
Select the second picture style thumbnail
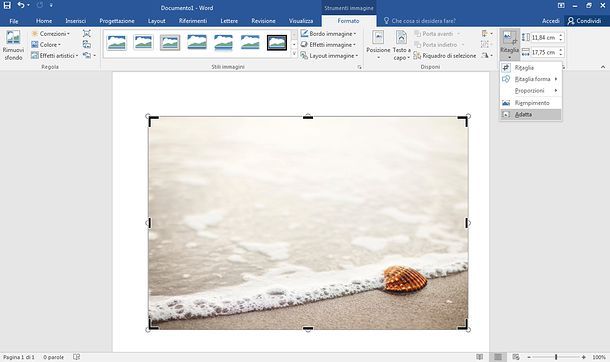(x=143, y=42)
